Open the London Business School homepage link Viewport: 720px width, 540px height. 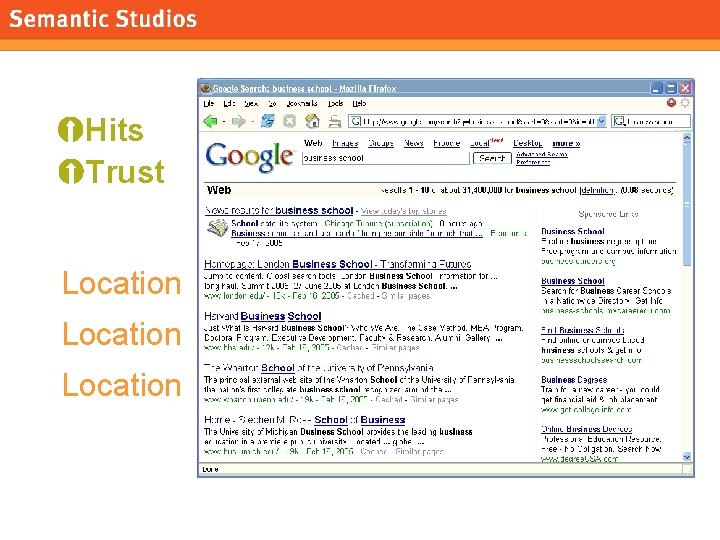[338, 264]
